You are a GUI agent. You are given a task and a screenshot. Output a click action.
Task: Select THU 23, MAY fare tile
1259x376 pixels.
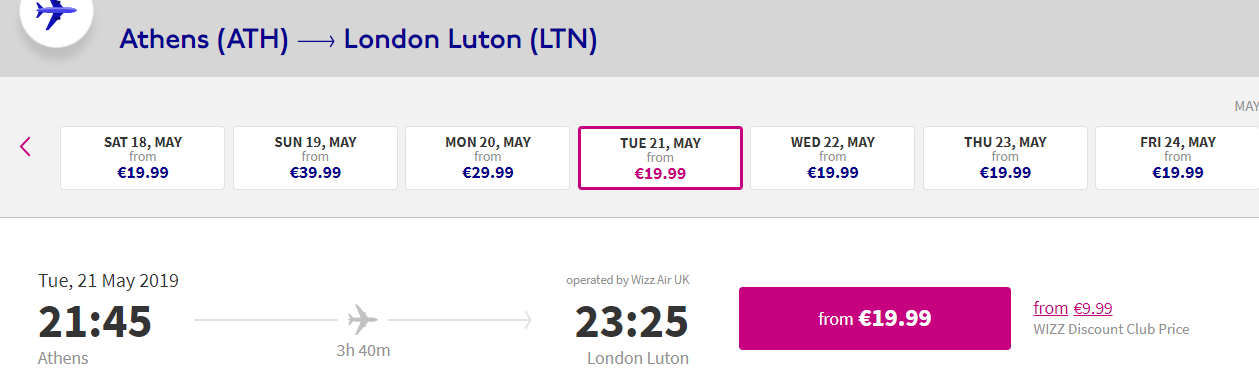1005,158
